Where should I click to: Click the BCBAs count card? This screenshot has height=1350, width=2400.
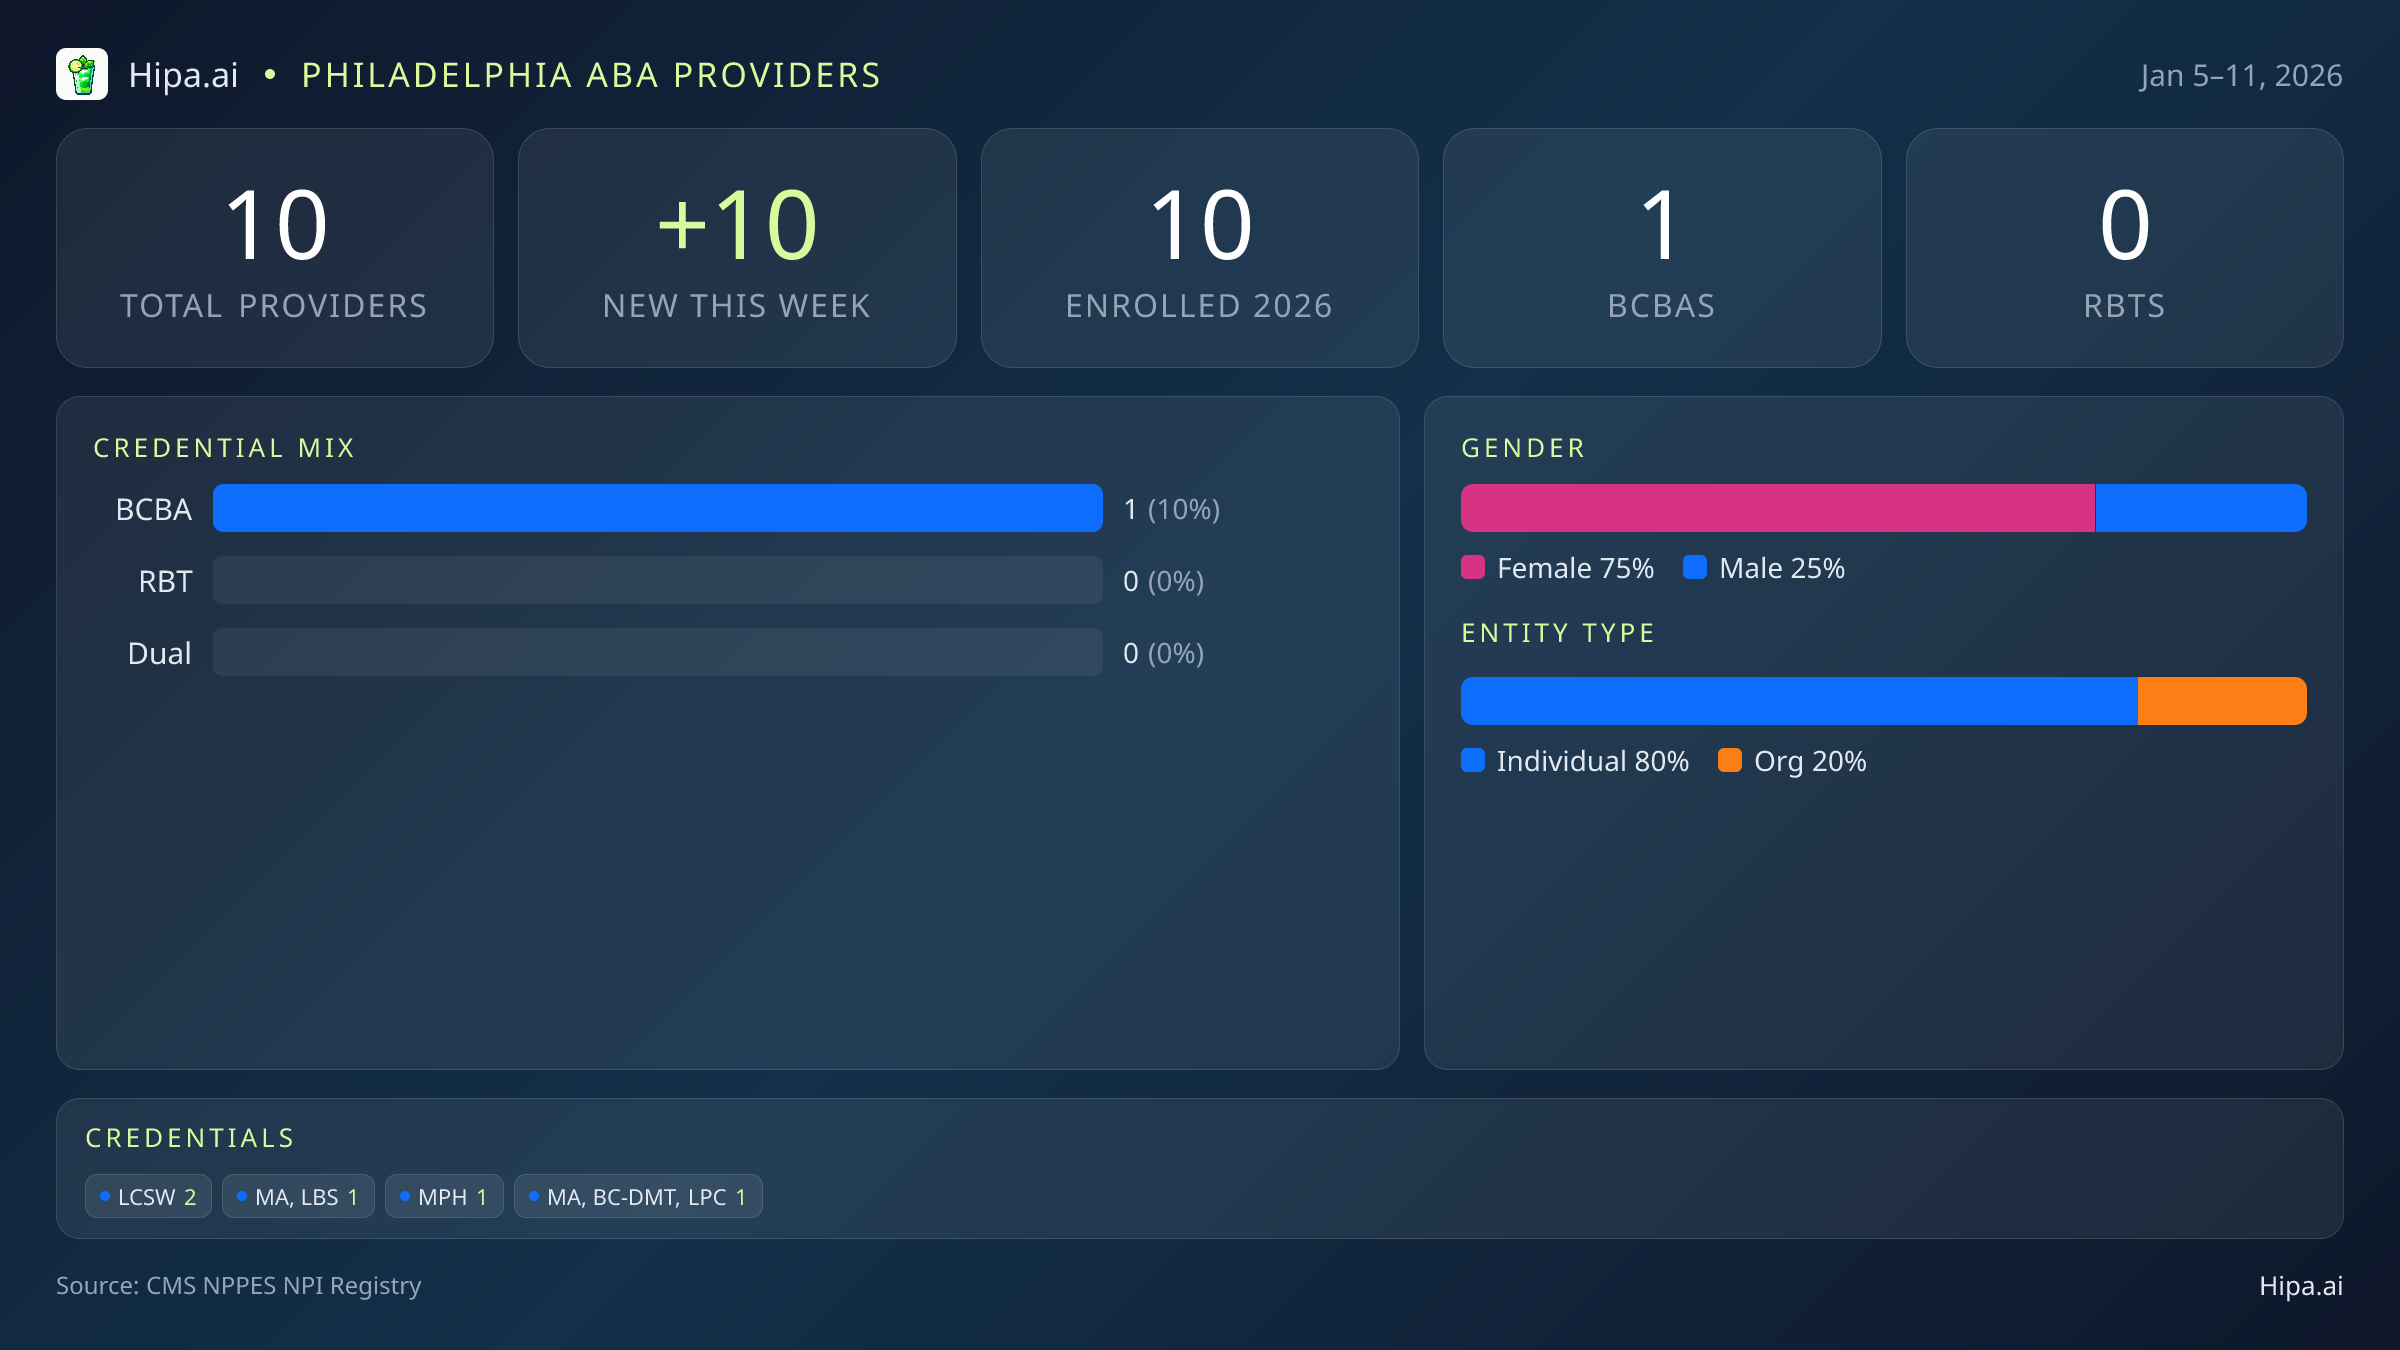point(1662,247)
